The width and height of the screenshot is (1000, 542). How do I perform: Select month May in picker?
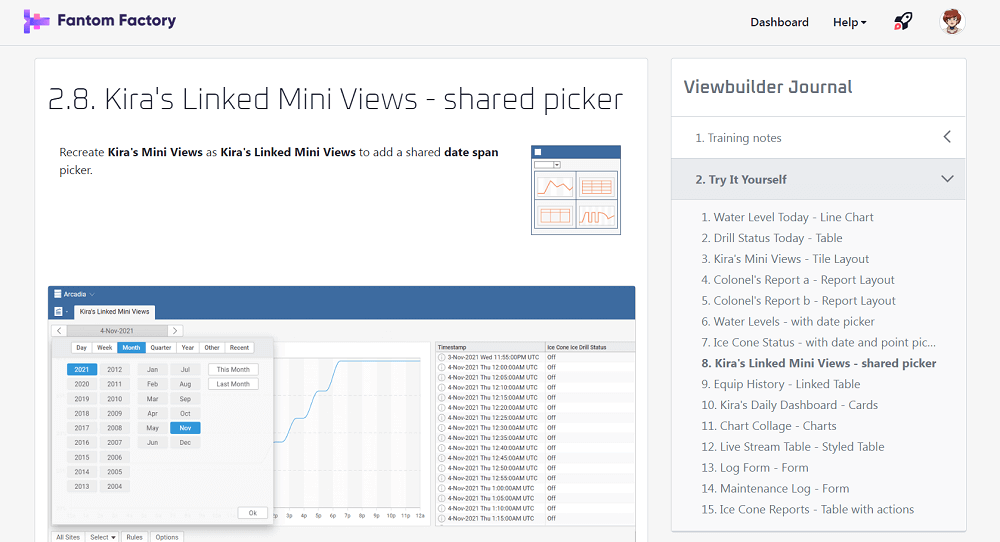tap(152, 428)
